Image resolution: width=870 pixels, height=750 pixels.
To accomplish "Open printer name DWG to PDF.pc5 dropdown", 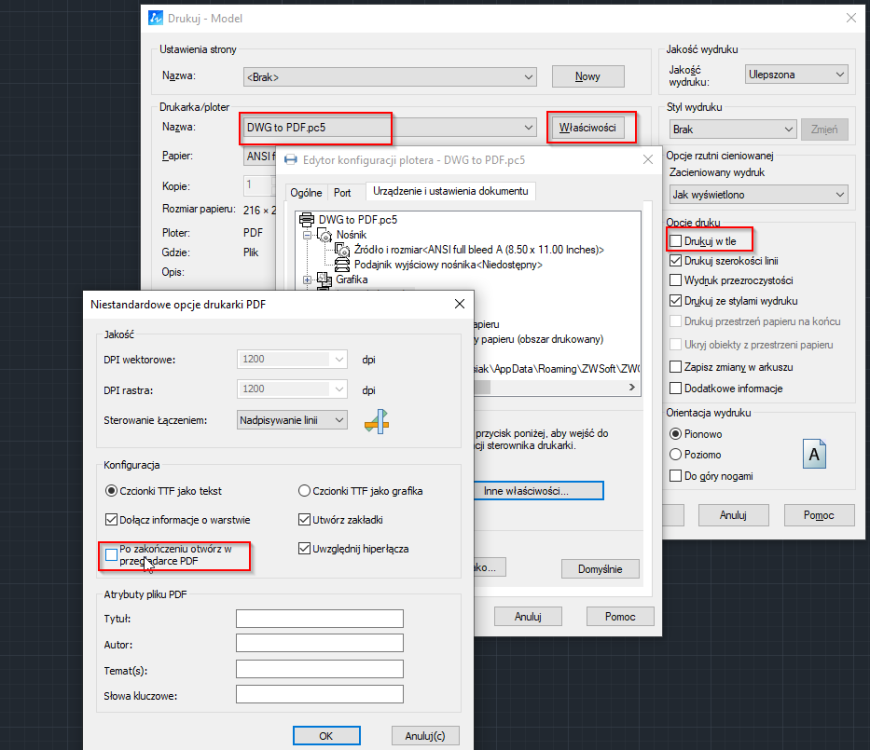I will click(390, 128).
